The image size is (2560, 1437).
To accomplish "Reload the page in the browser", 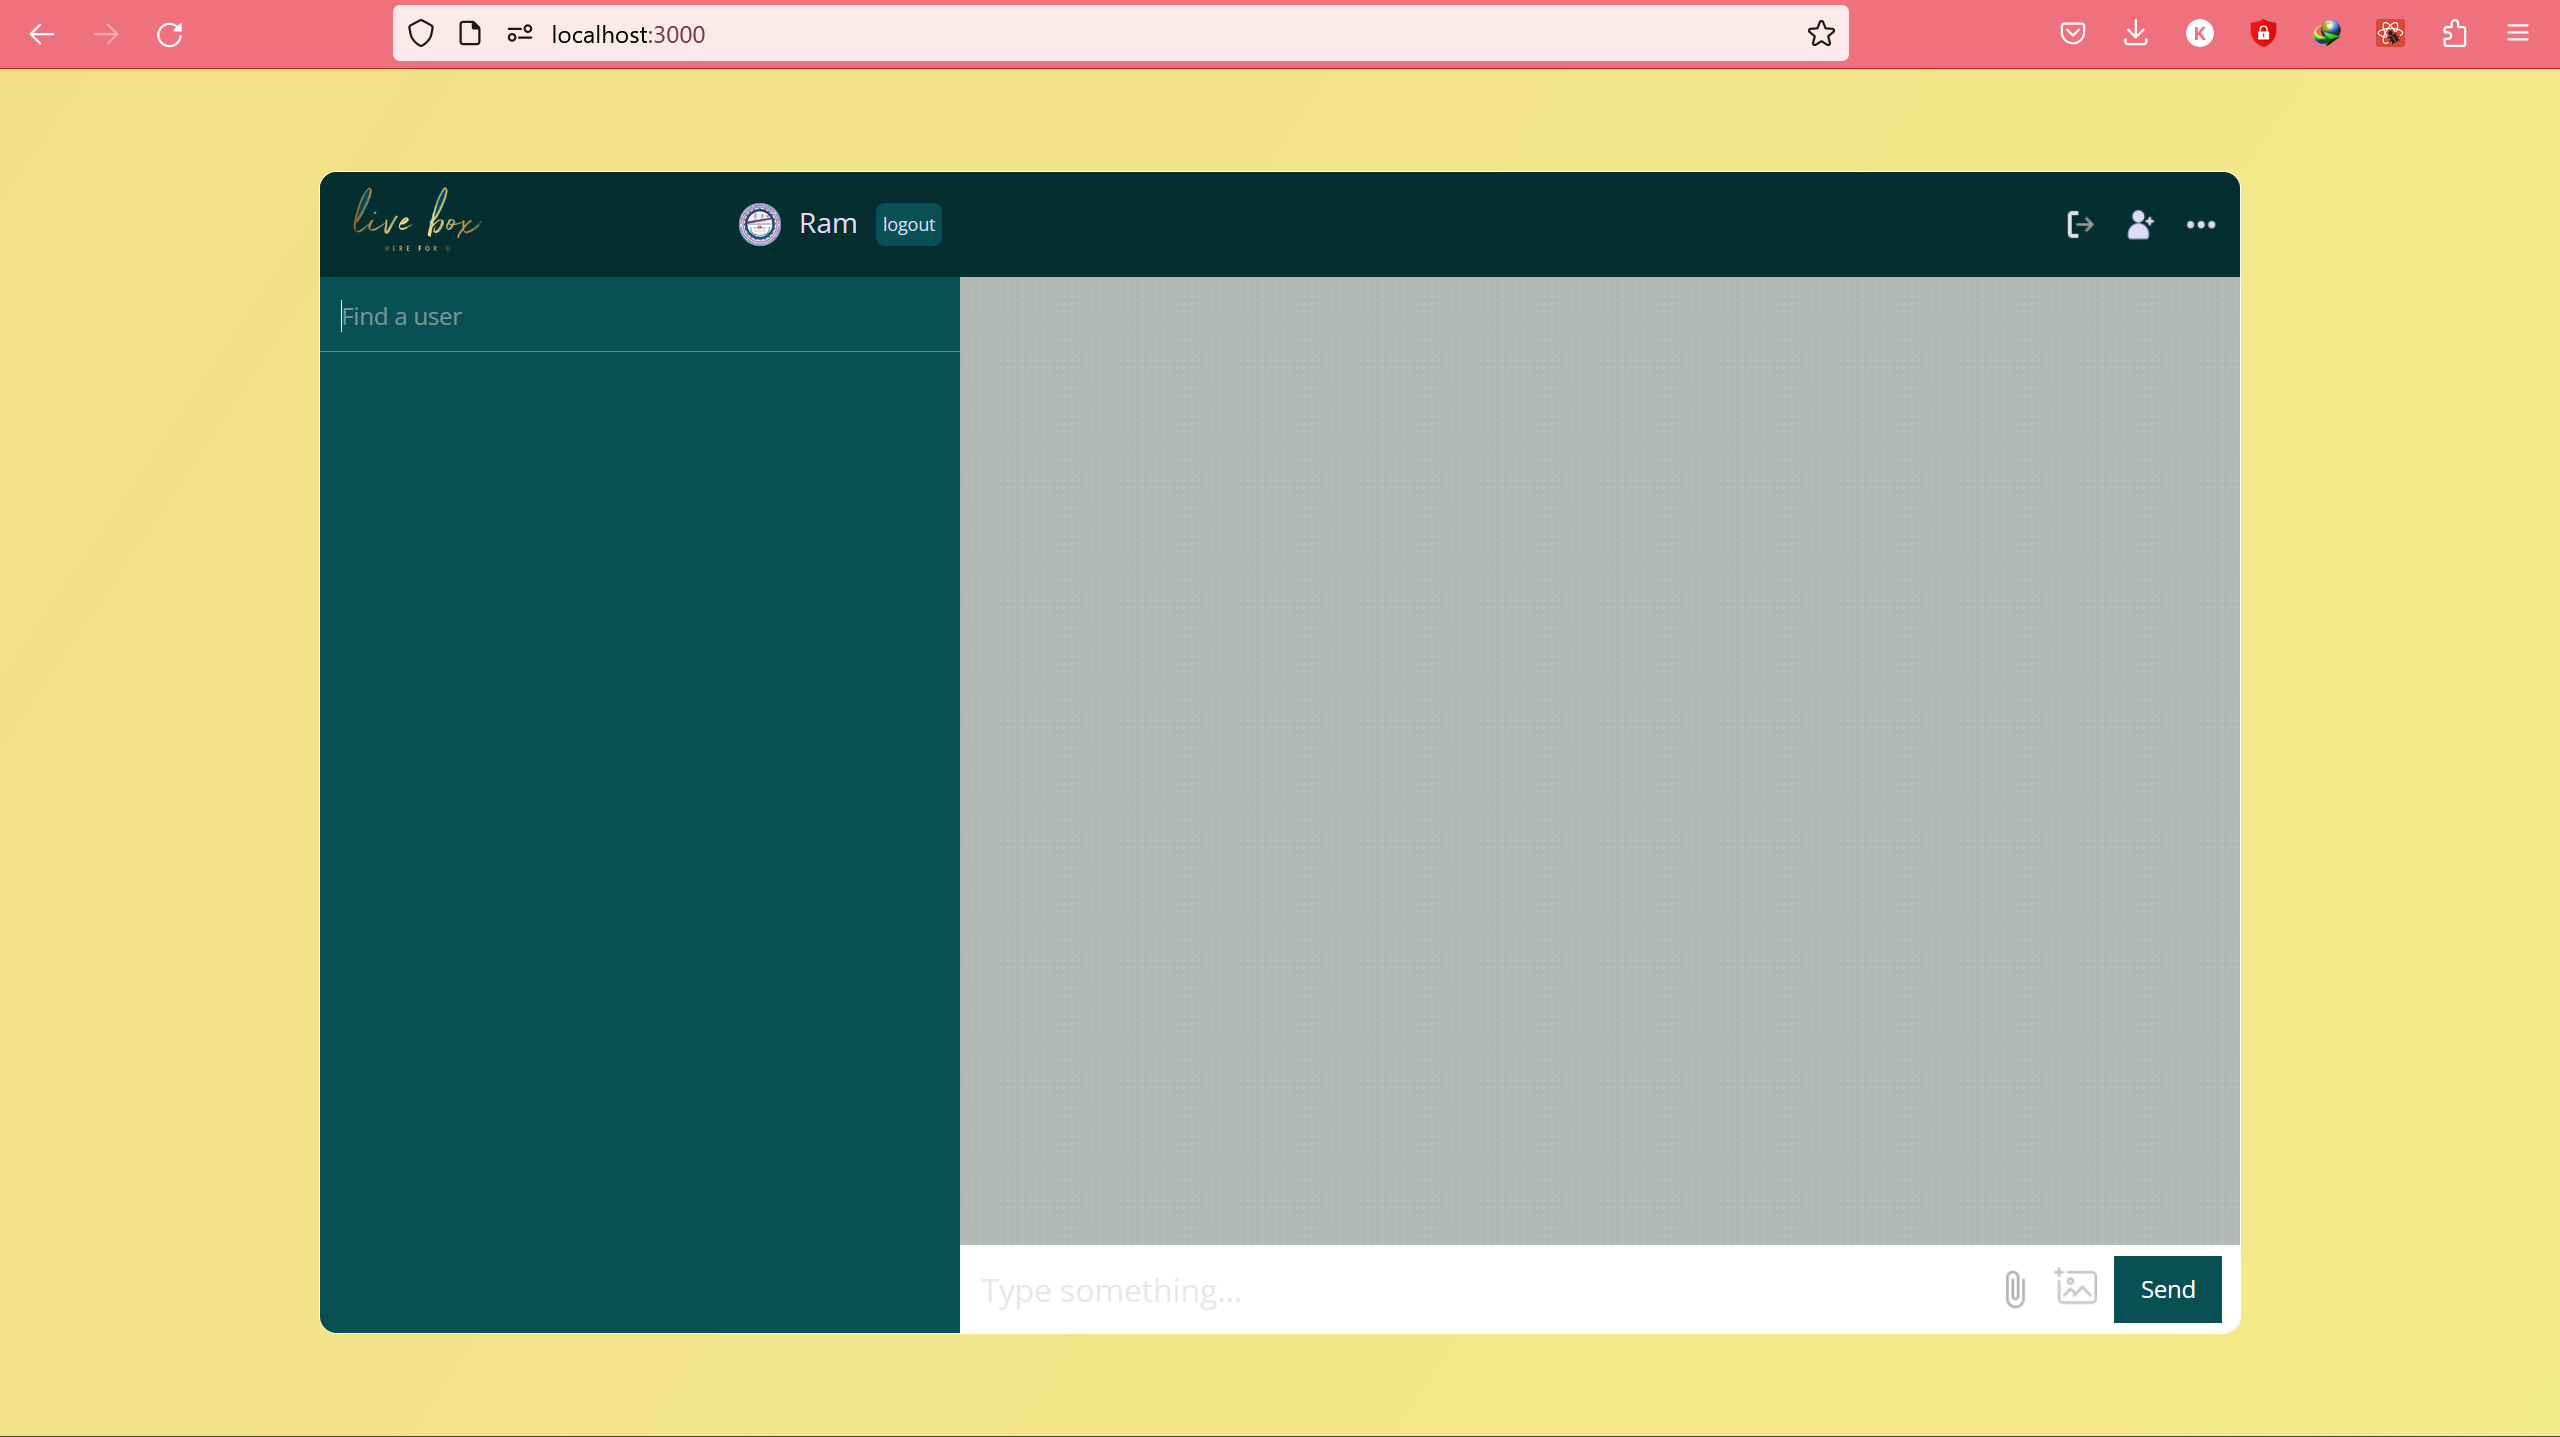I will [170, 34].
